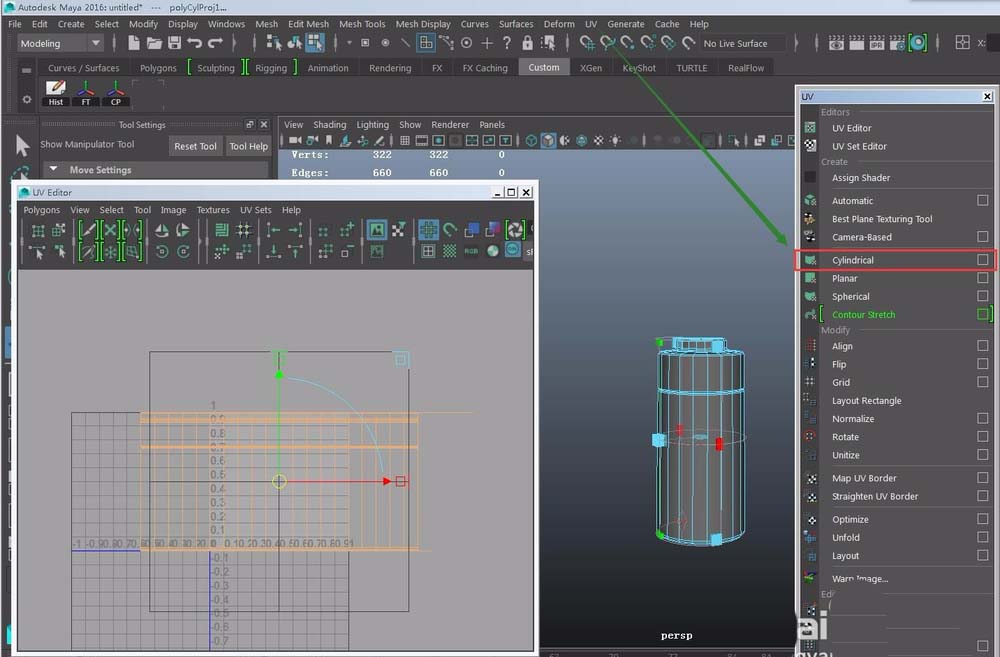This screenshot has height=657, width=1000.
Task: Toggle display image icon in UV Editor toolbar
Action: pos(377,230)
